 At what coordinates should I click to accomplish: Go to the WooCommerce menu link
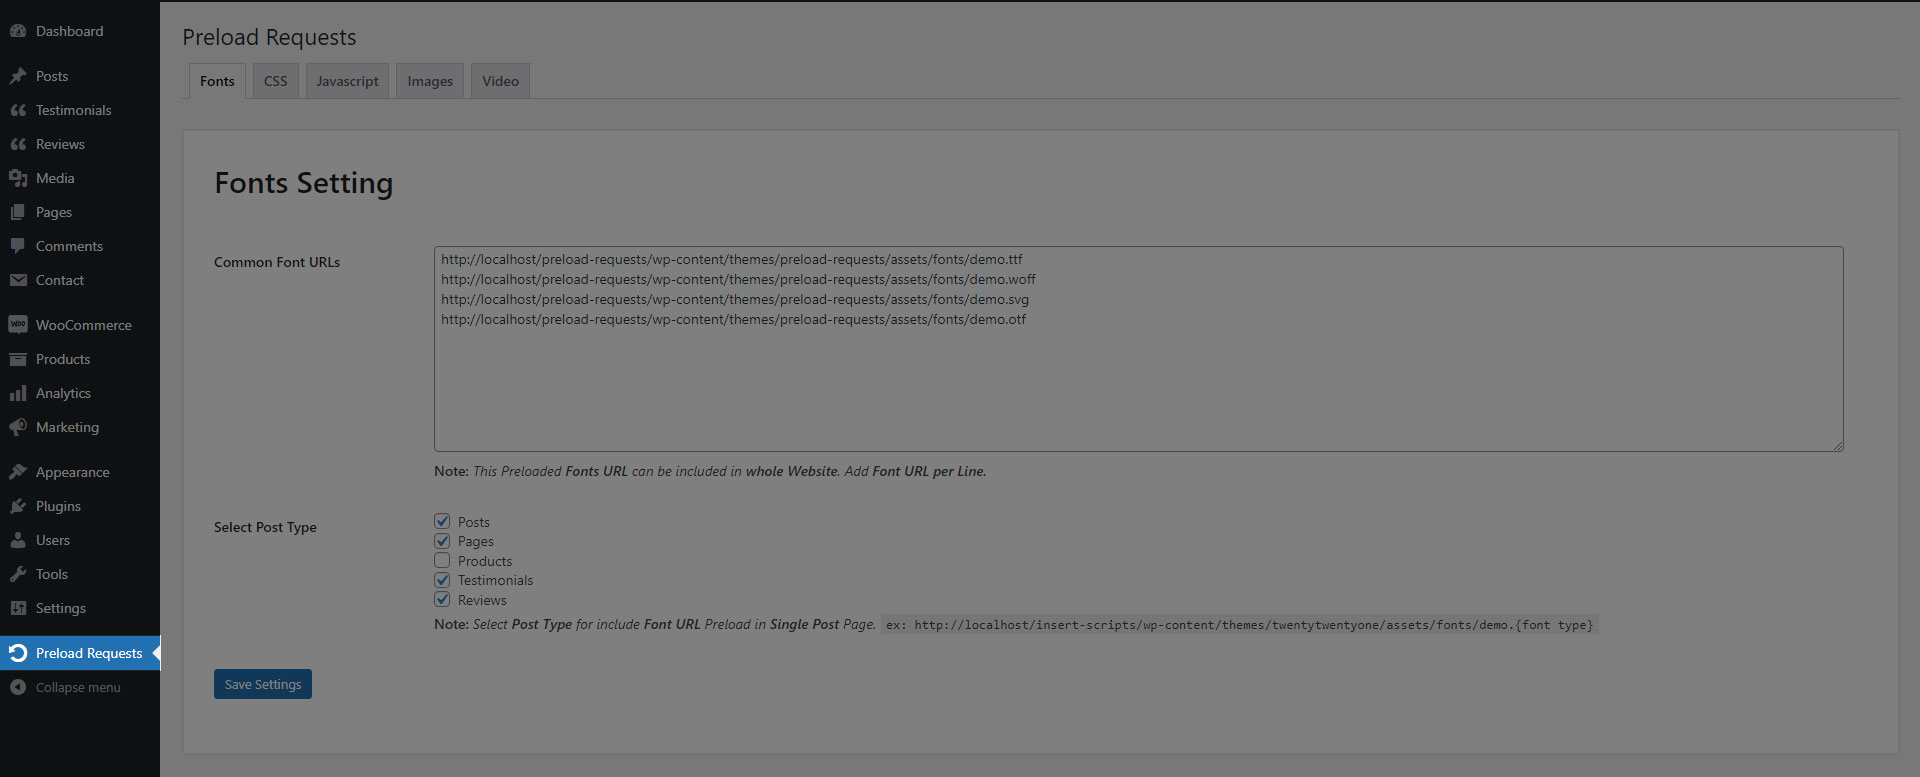click(x=80, y=325)
